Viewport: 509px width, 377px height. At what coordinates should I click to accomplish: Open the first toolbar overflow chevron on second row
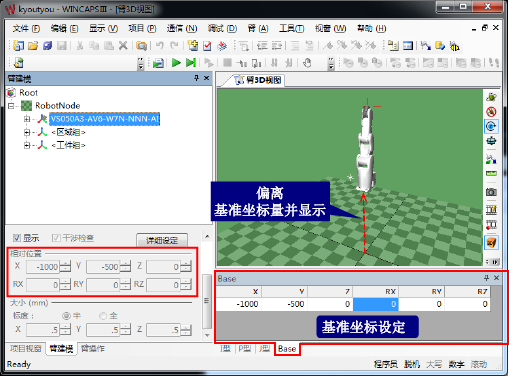tap(141, 63)
